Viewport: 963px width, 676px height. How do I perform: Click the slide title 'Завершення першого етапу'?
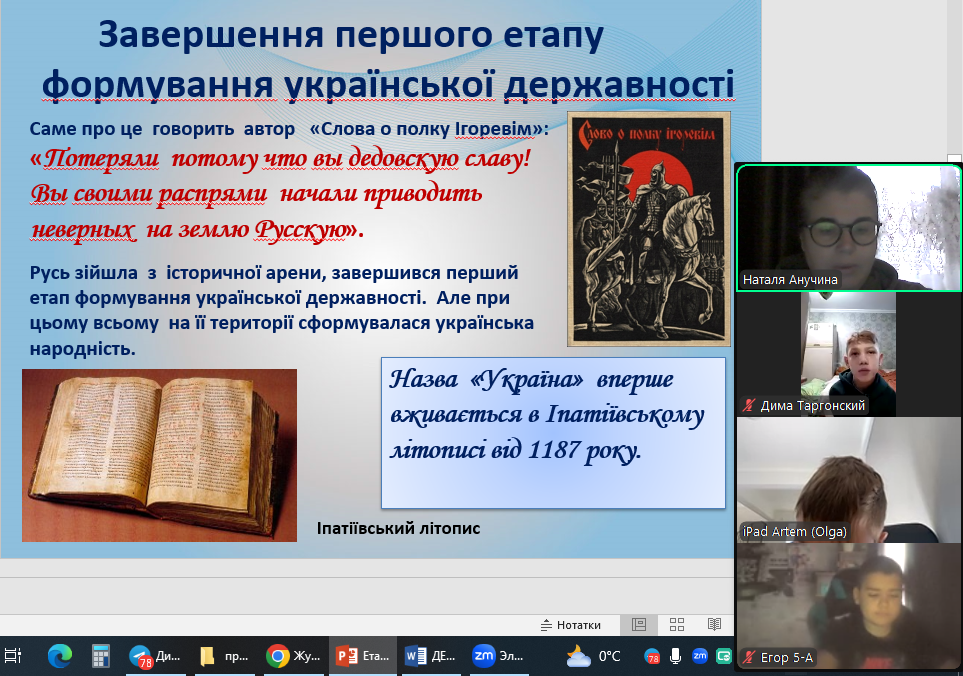351,34
